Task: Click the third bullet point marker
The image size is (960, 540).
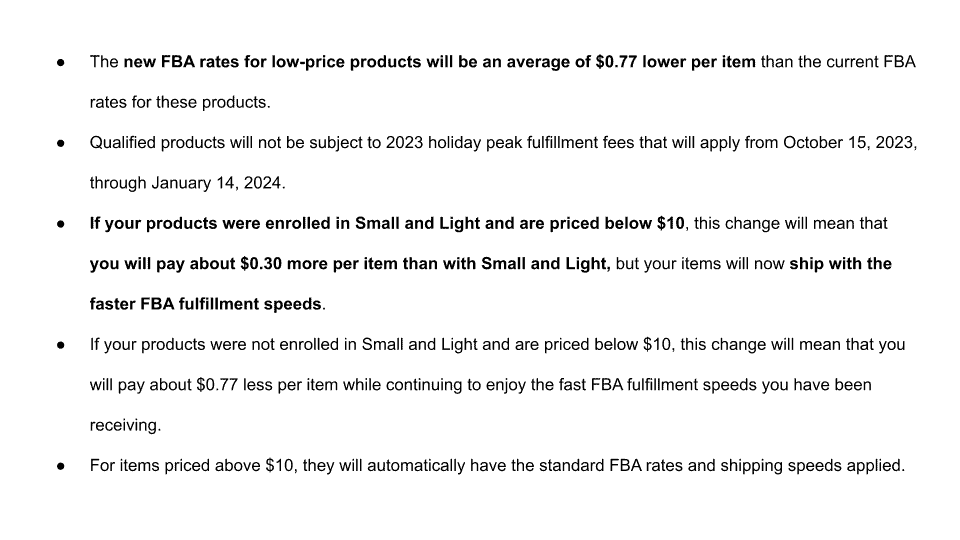Action: [x=61, y=224]
